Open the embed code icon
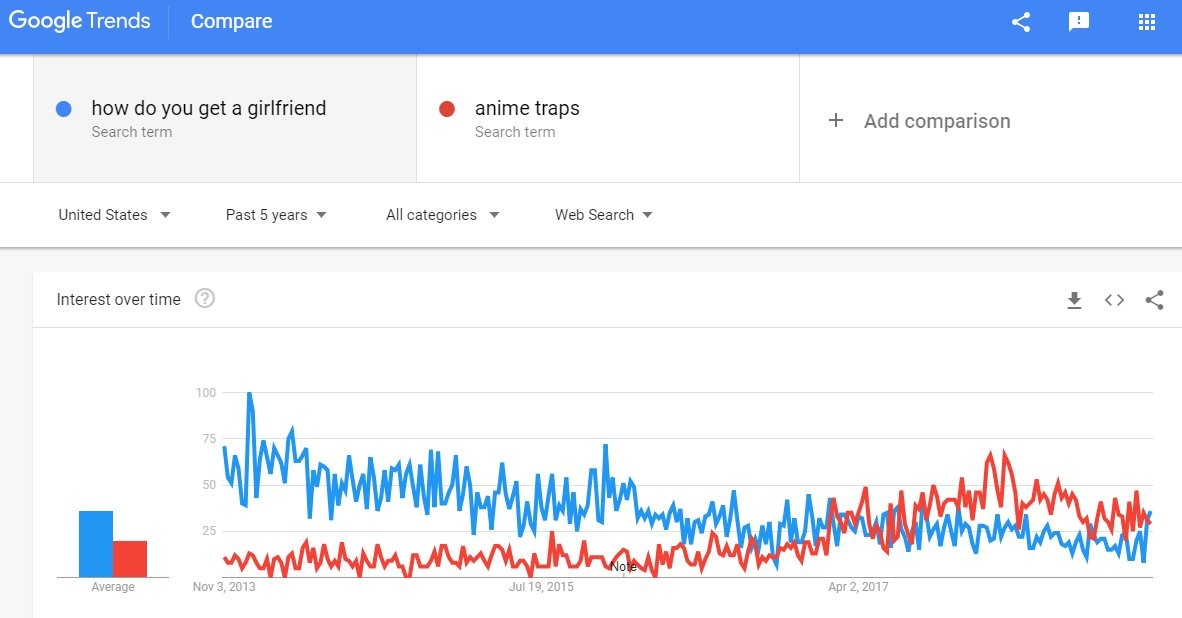 pyautogui.click(x=1114, y=300)
